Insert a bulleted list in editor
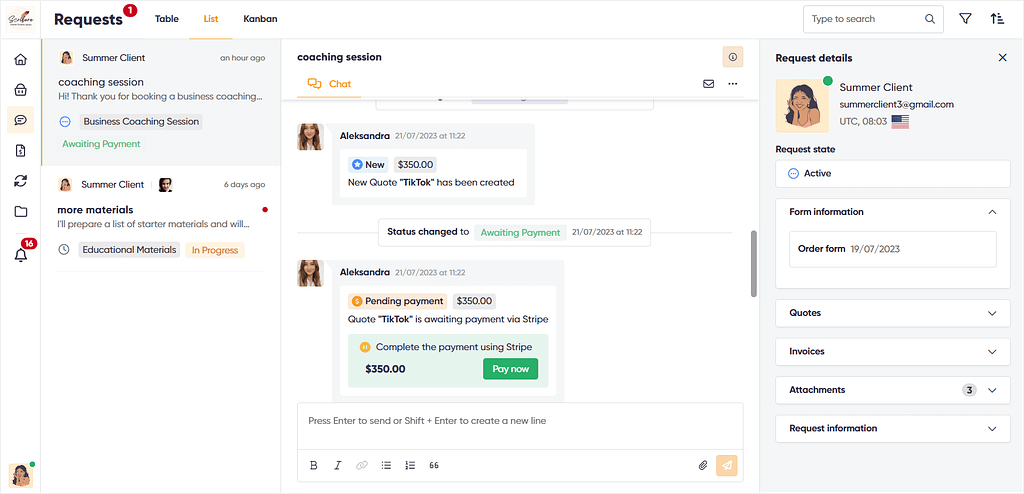 pos(386,465)
